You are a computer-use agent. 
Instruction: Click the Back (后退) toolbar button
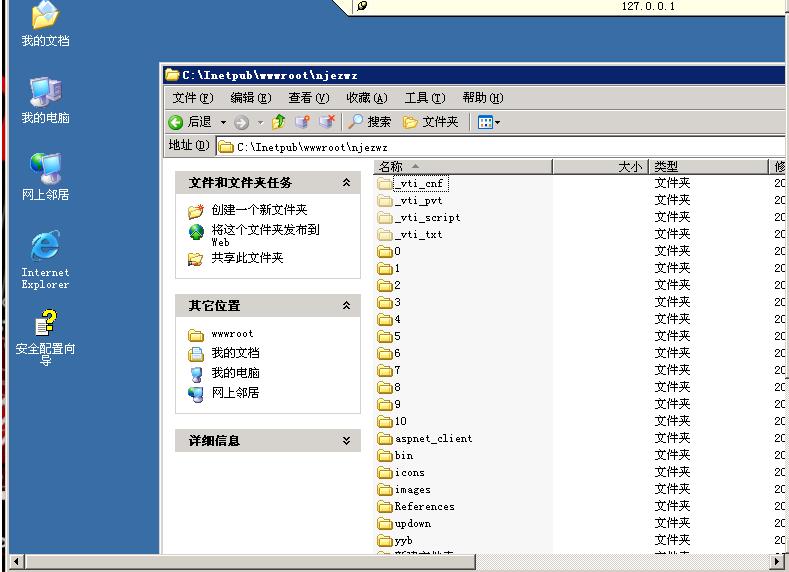[190, 122]
